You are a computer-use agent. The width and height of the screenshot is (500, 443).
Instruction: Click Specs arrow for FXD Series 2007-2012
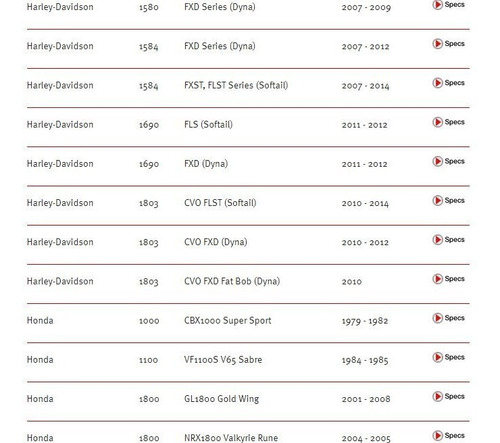tap(448, 44)
